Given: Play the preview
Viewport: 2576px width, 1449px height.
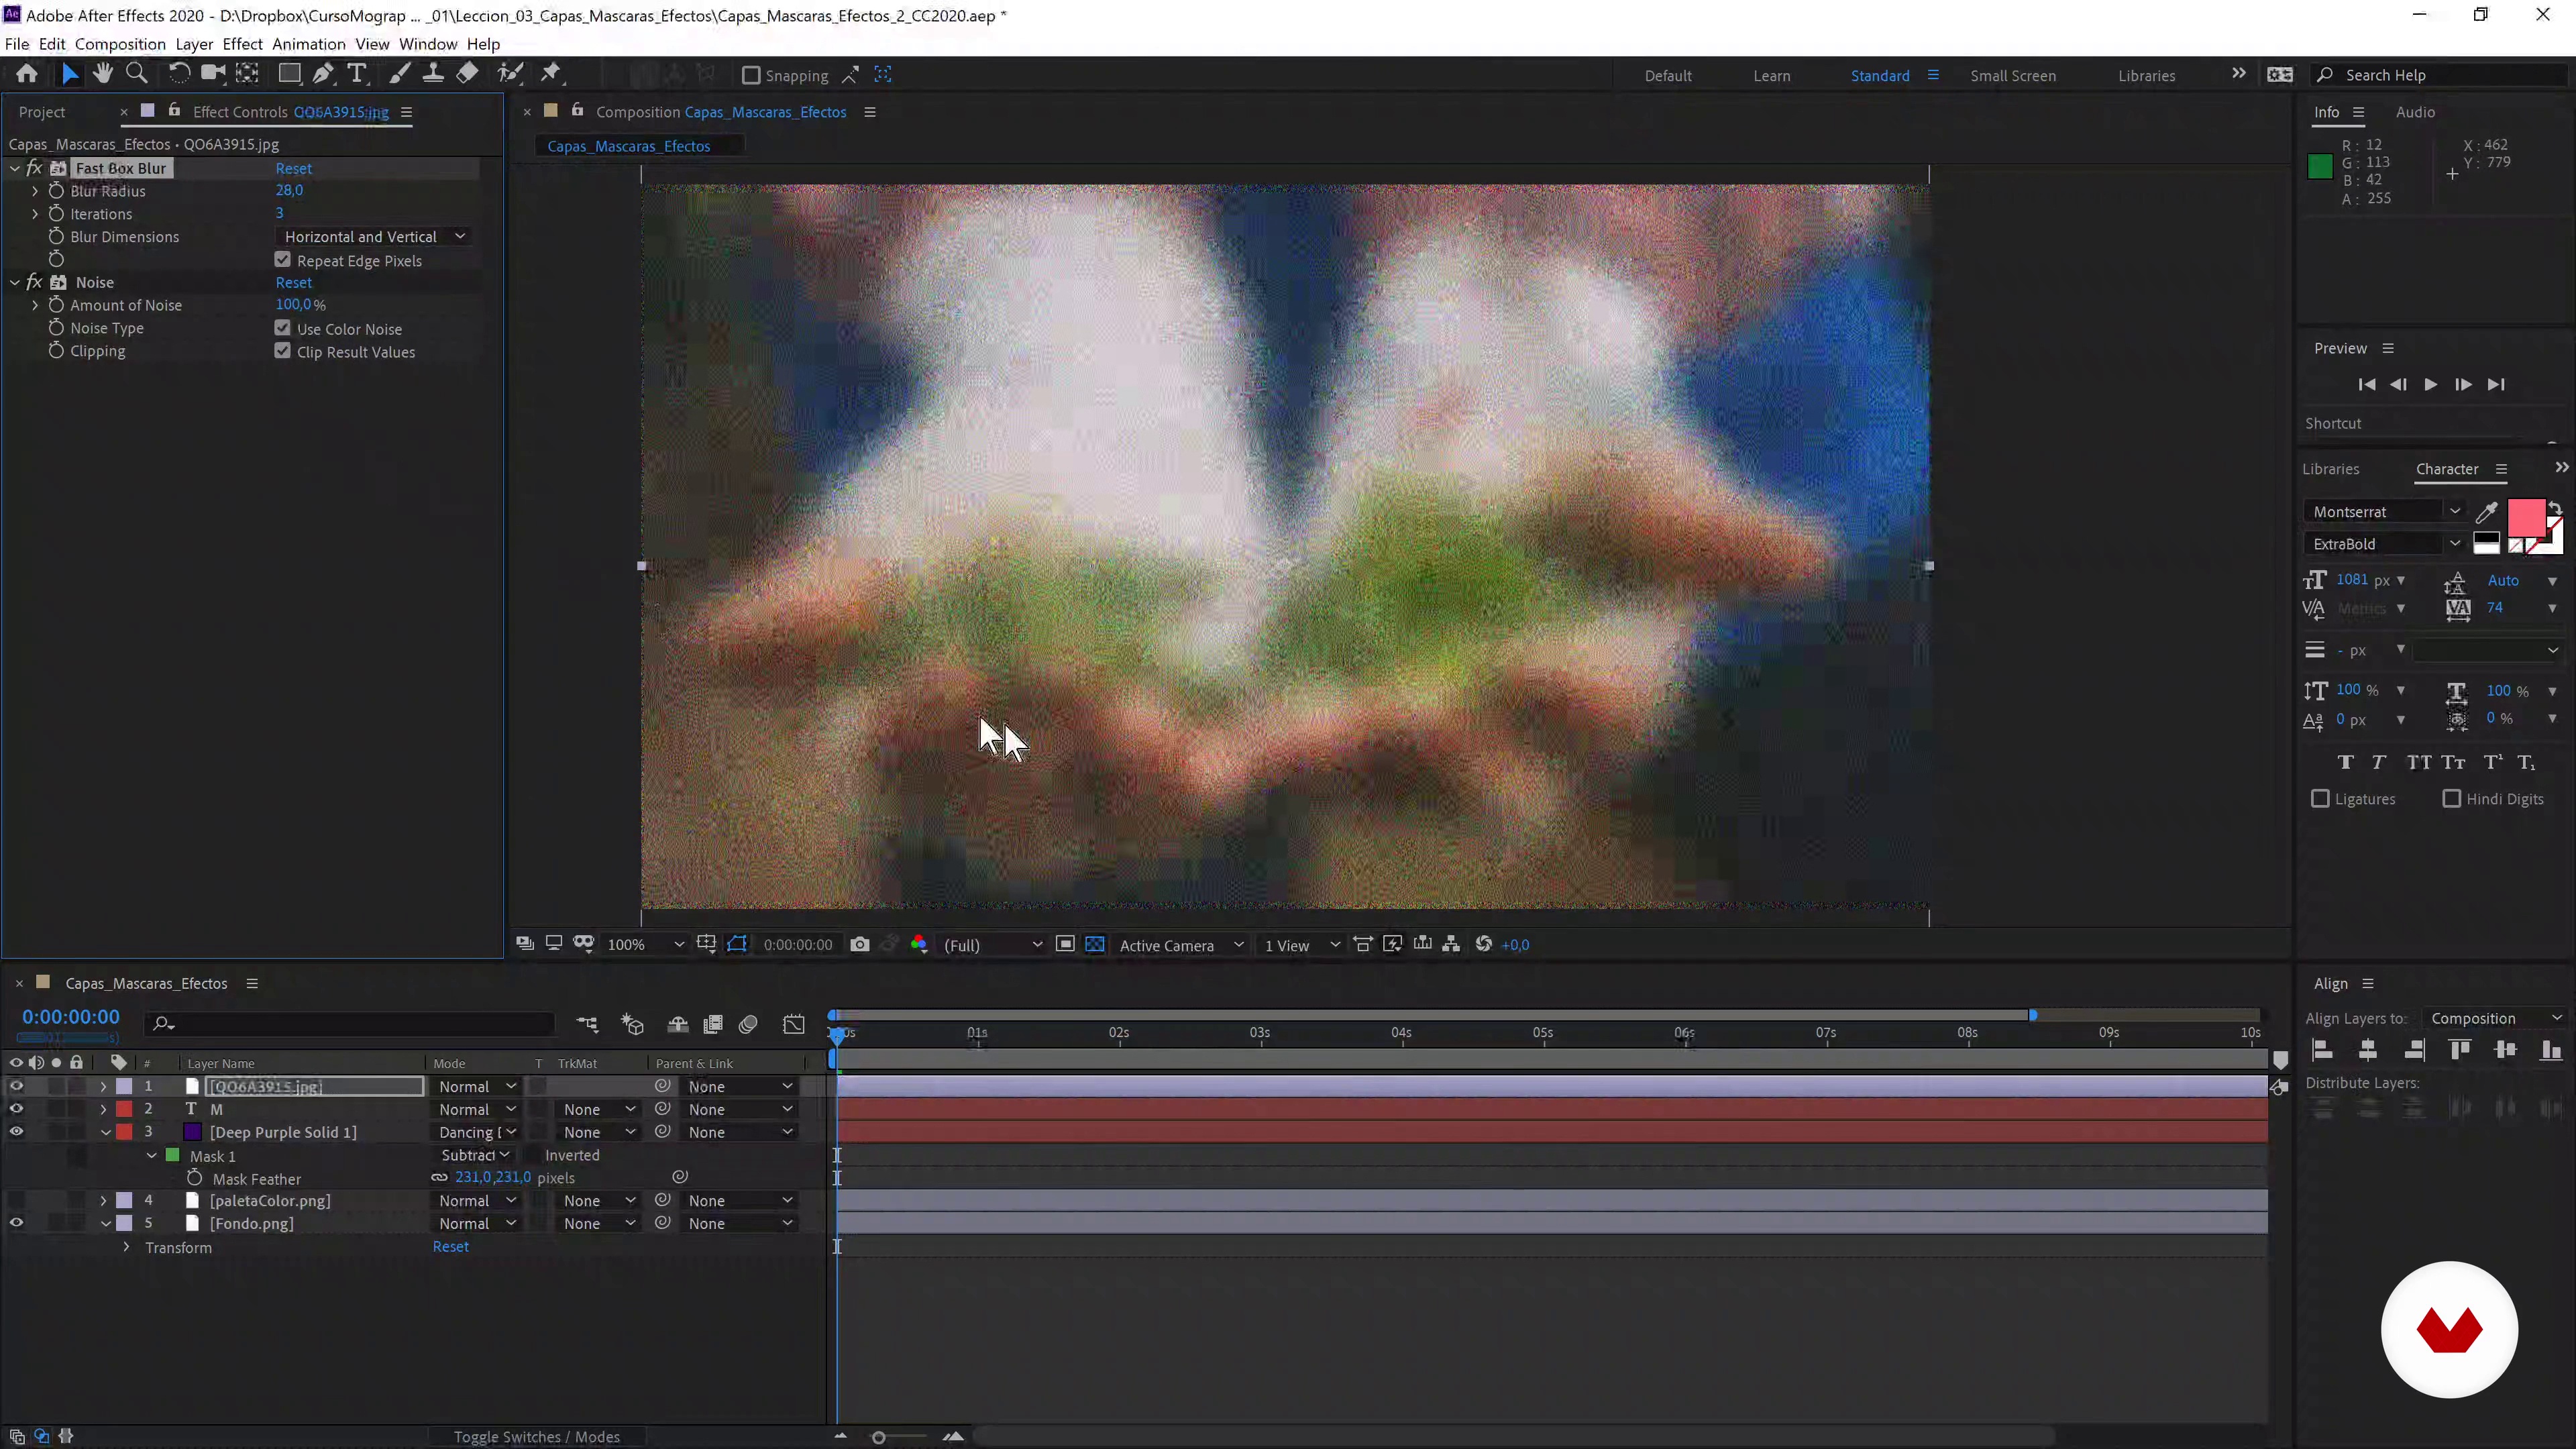Looking at the screenshot, I should [2430, 385].
